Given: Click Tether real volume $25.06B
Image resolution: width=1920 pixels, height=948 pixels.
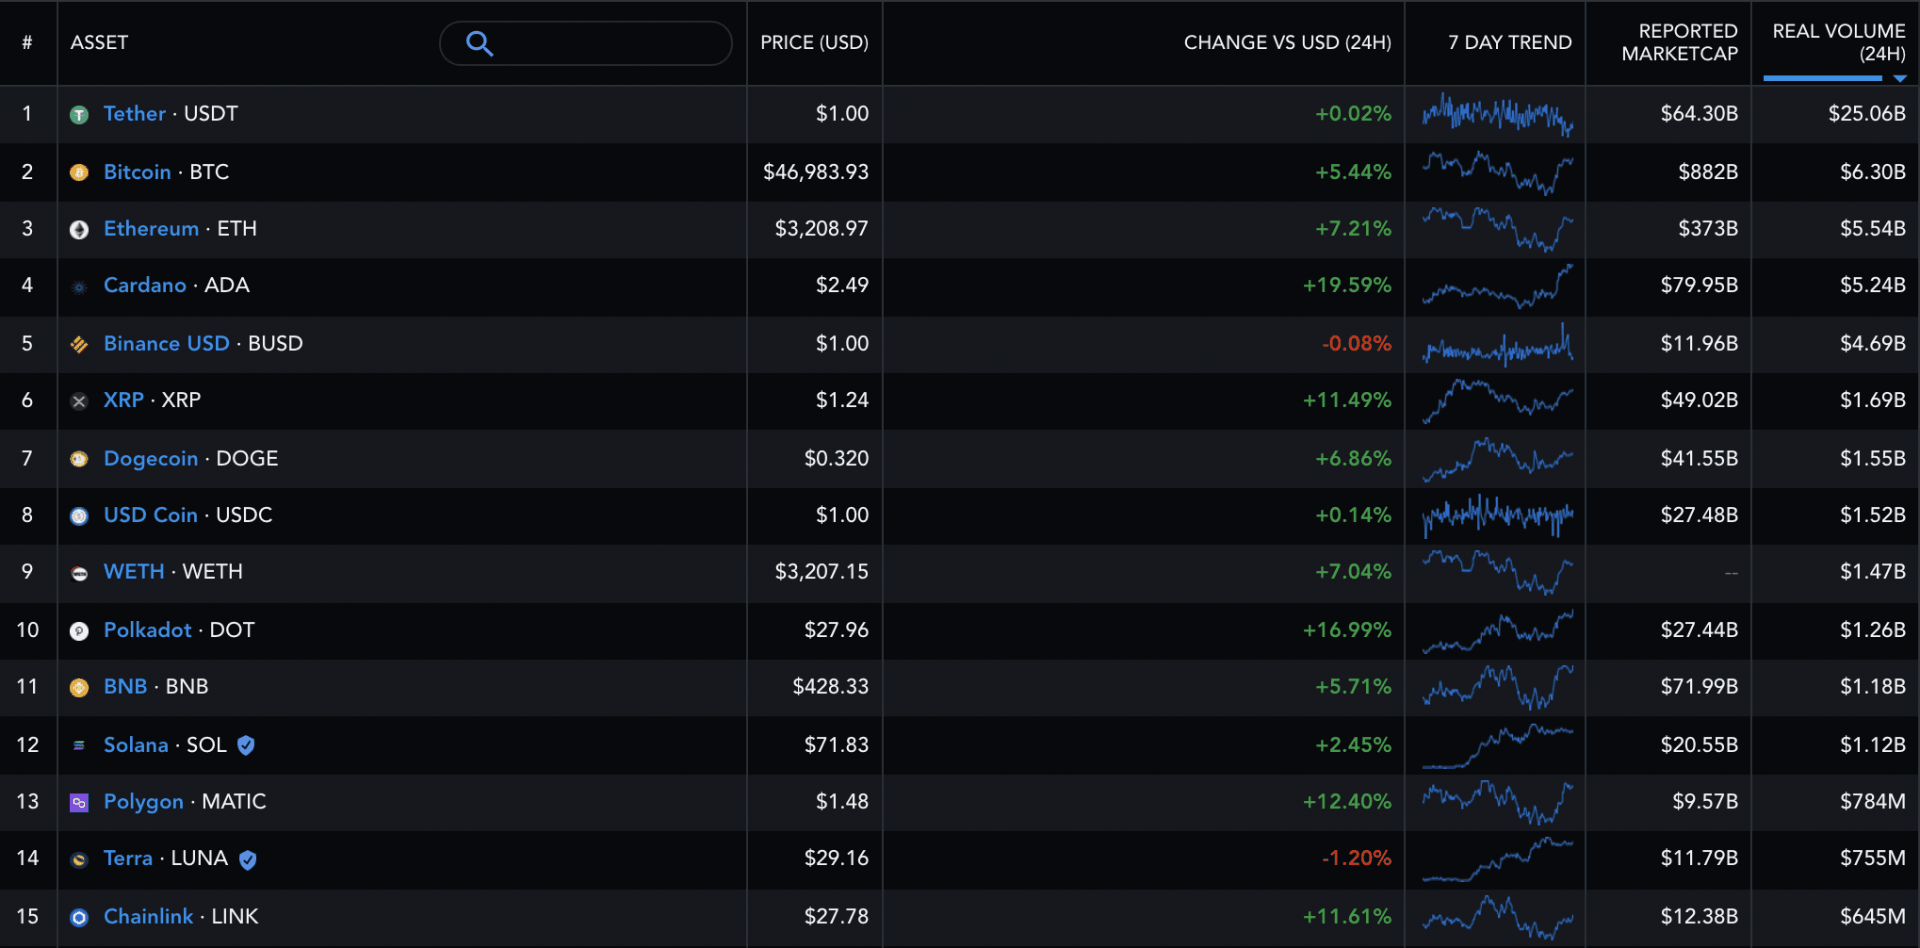Looking at the screenshot, I should click(x=1867, y=114).
